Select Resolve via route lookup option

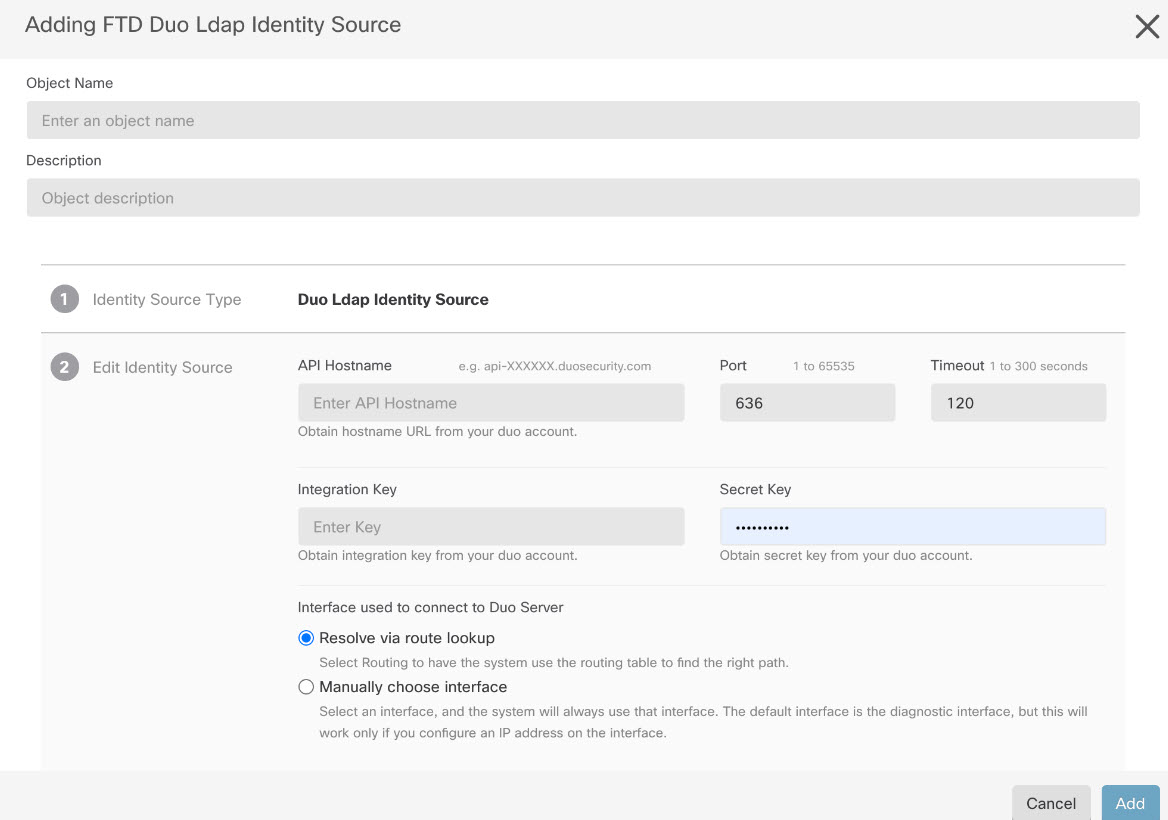[307, 638]
